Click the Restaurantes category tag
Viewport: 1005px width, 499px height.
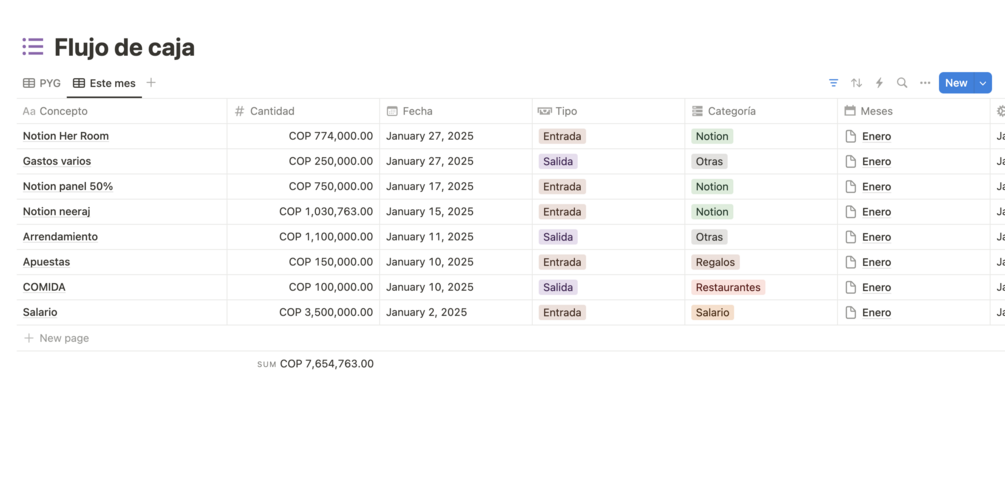tap(728, 287)
